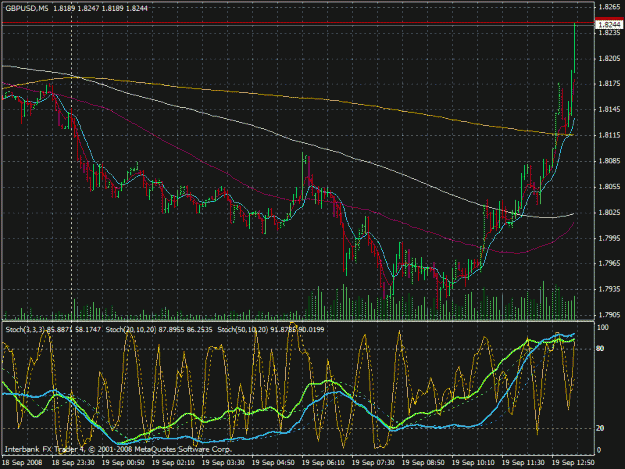Click the 1.7905 price axis label

click(x=610, y=315)
